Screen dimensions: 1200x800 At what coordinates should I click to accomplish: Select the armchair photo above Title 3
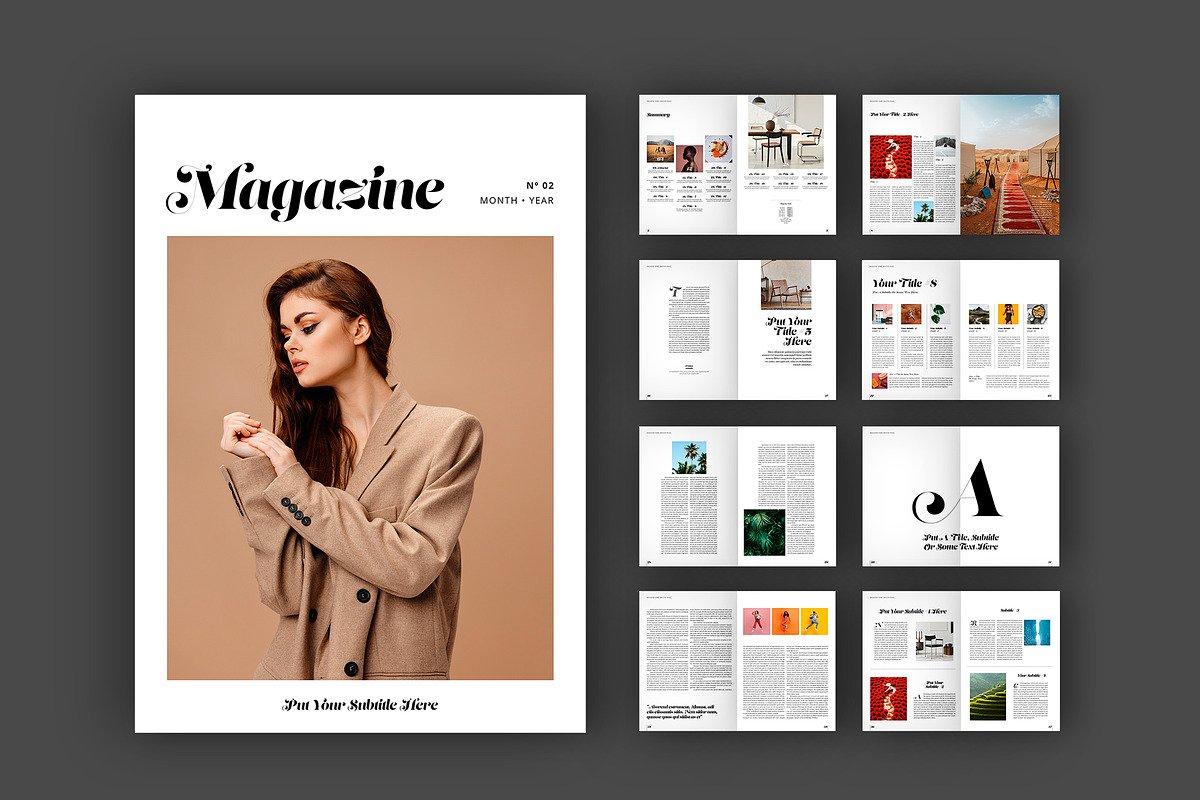click(x=785, y=285)
